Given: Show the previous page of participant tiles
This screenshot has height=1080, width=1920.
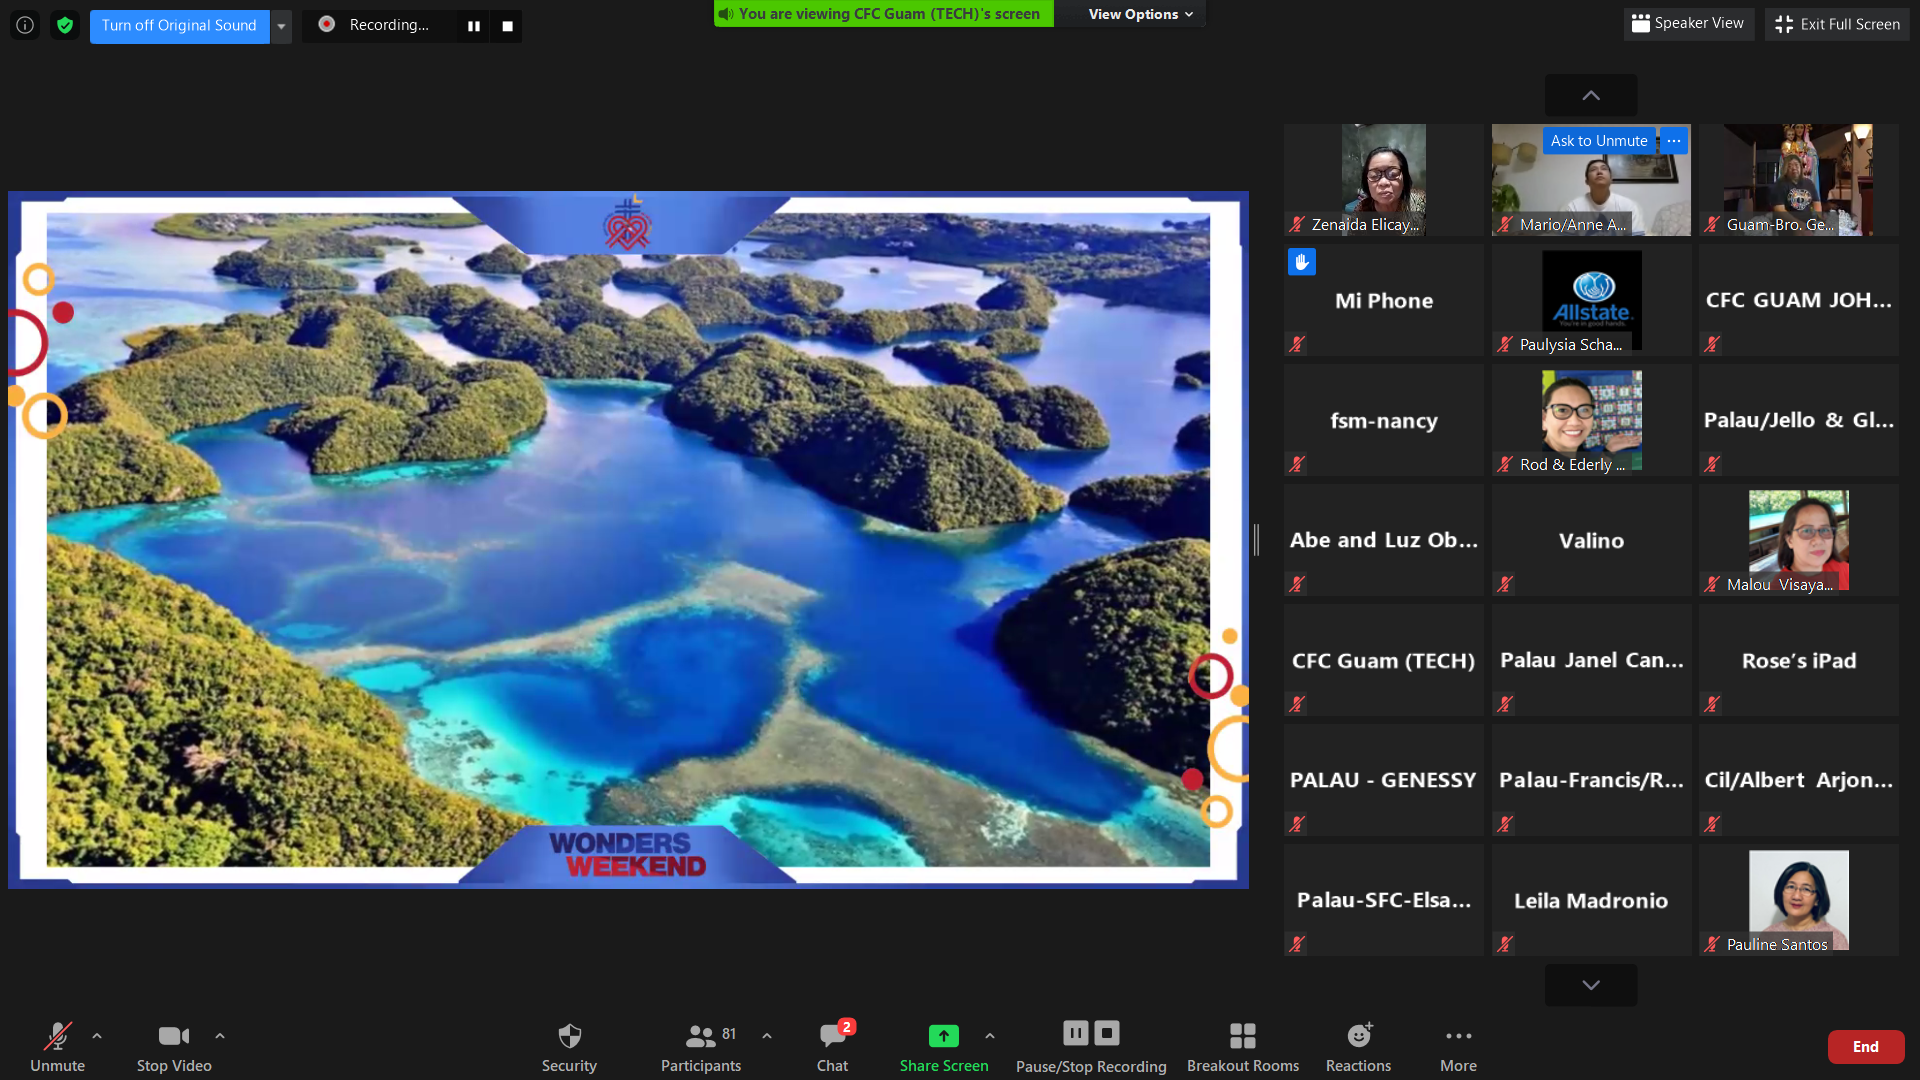Looking at the screenshot, I should pos(1591,95).
